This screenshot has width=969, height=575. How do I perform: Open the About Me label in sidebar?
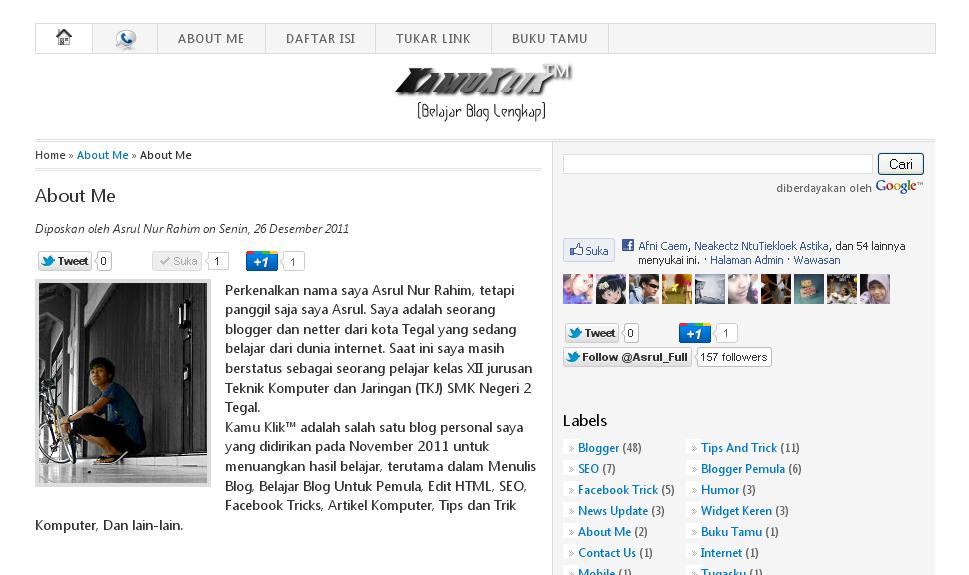coord(604,532)
